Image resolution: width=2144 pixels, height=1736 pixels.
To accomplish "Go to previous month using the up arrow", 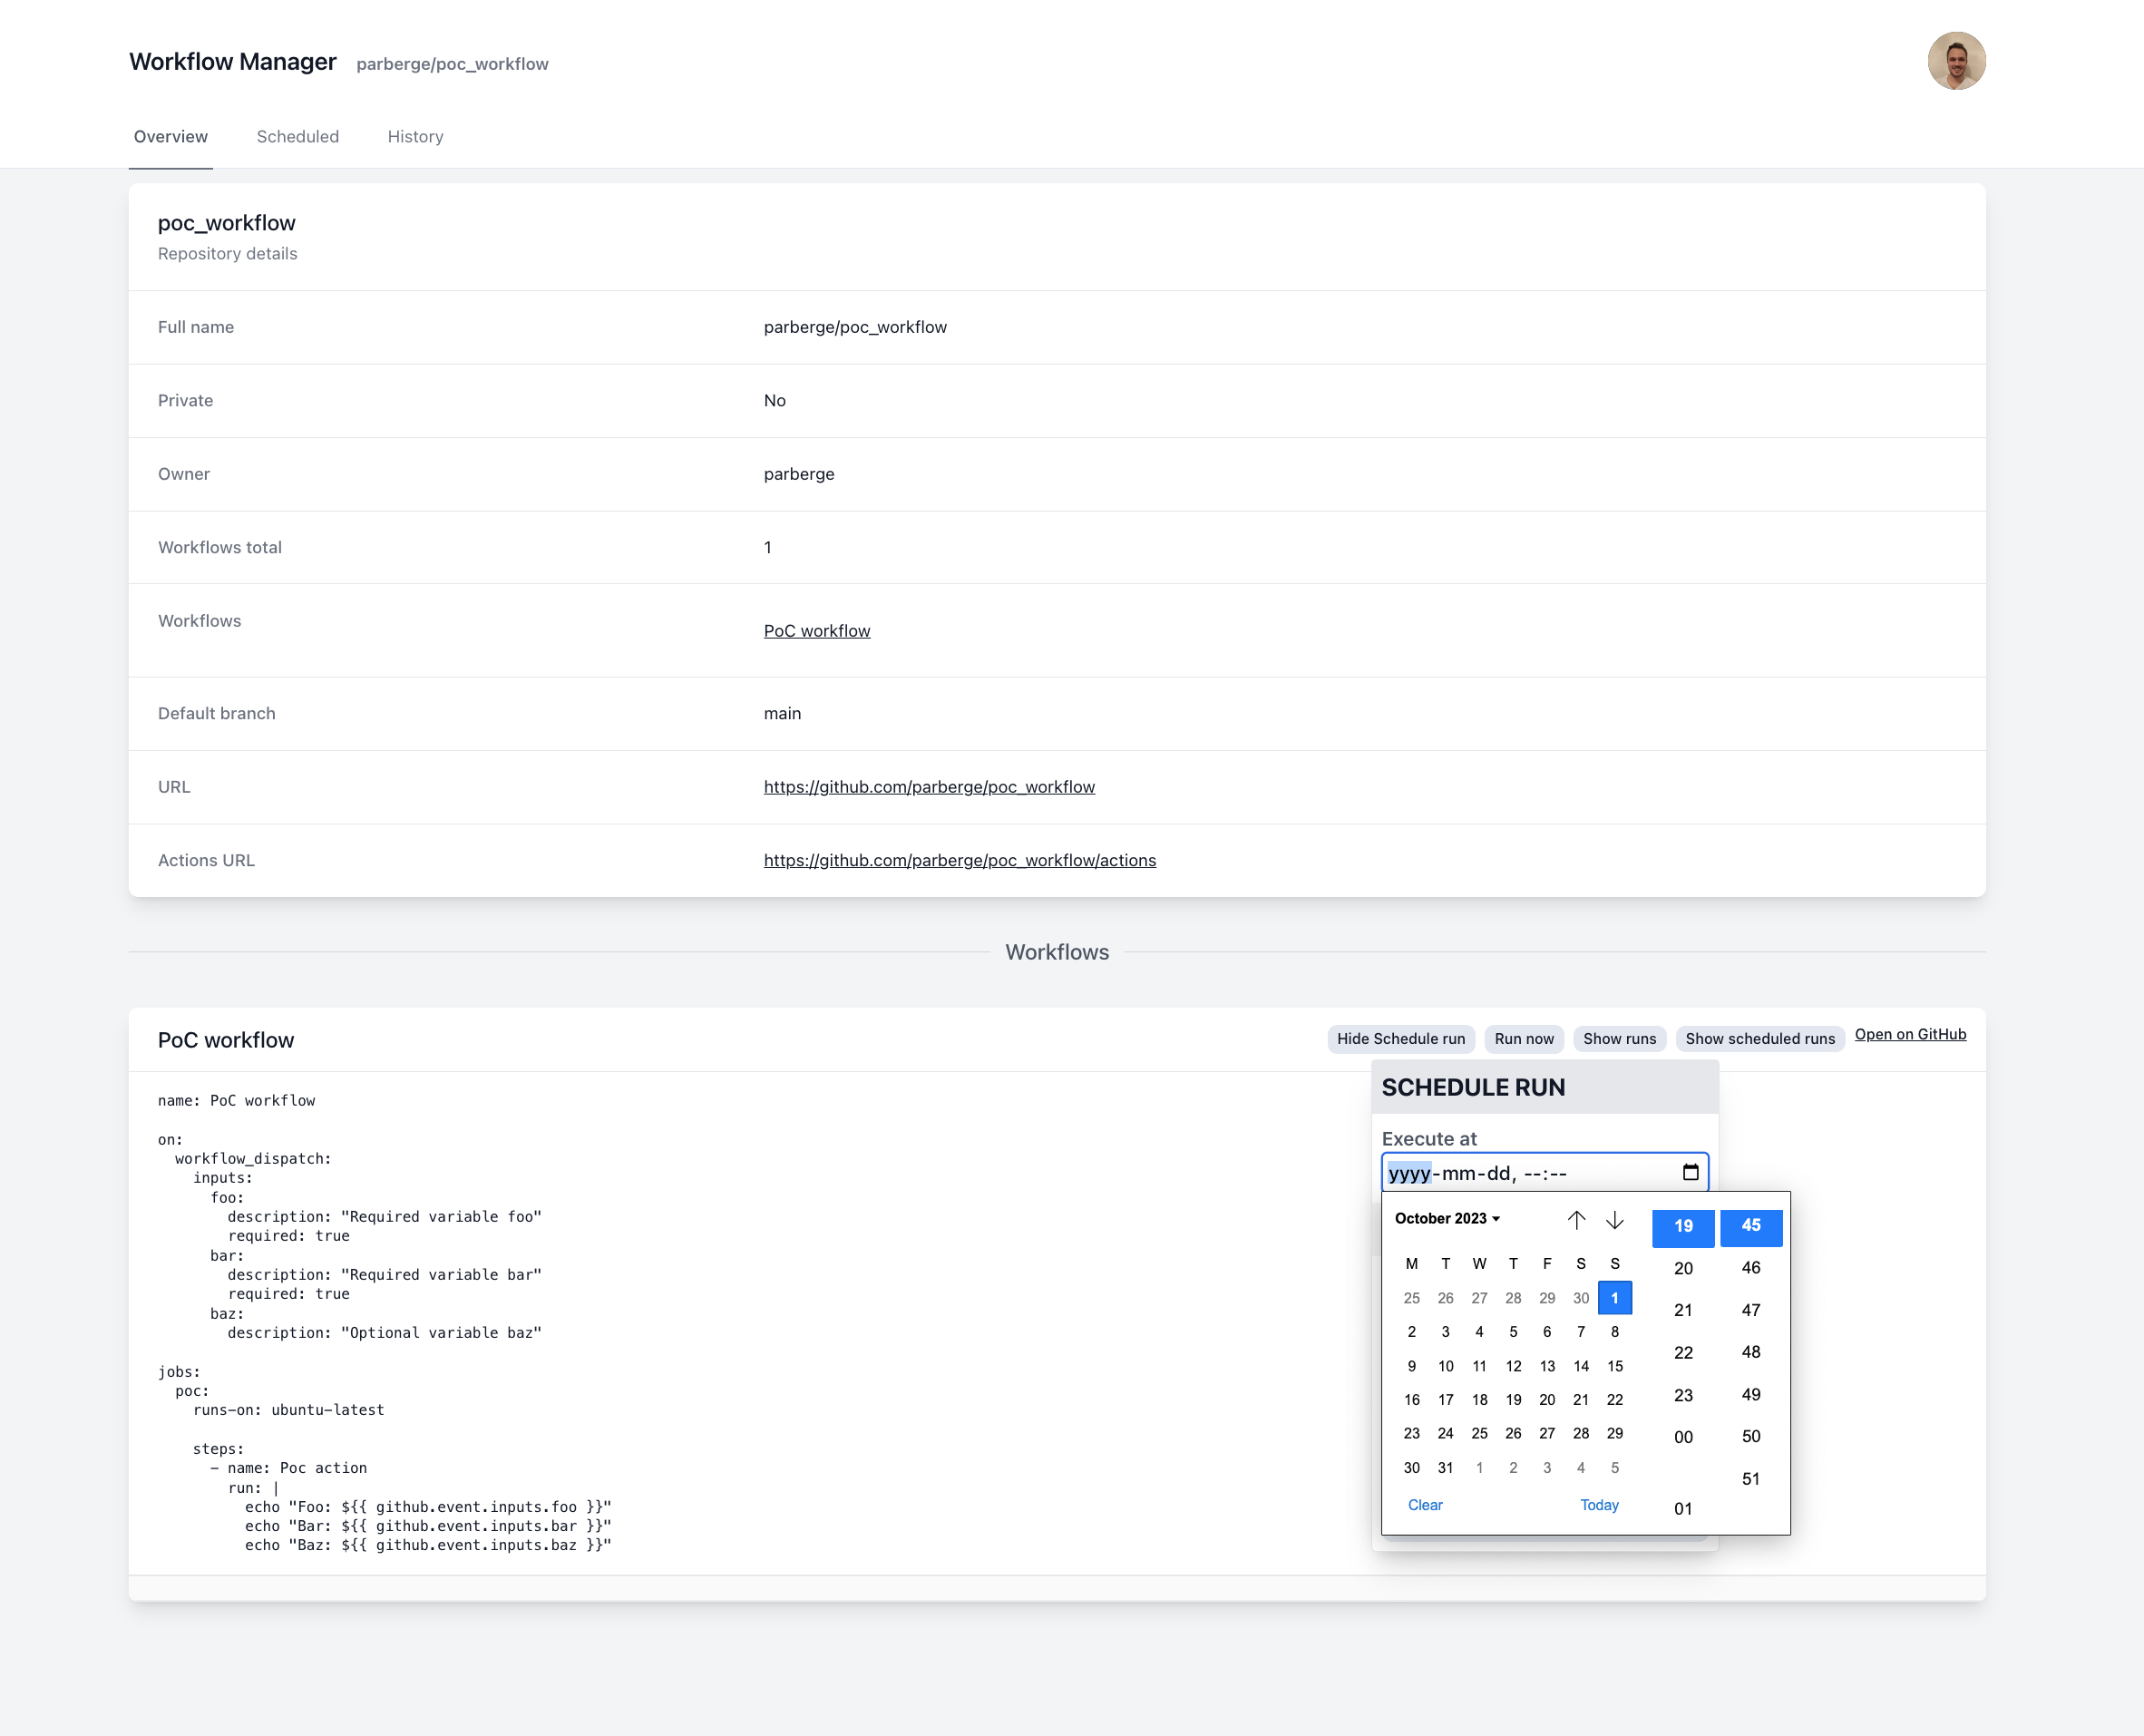I will (x=1578, y=1220).
